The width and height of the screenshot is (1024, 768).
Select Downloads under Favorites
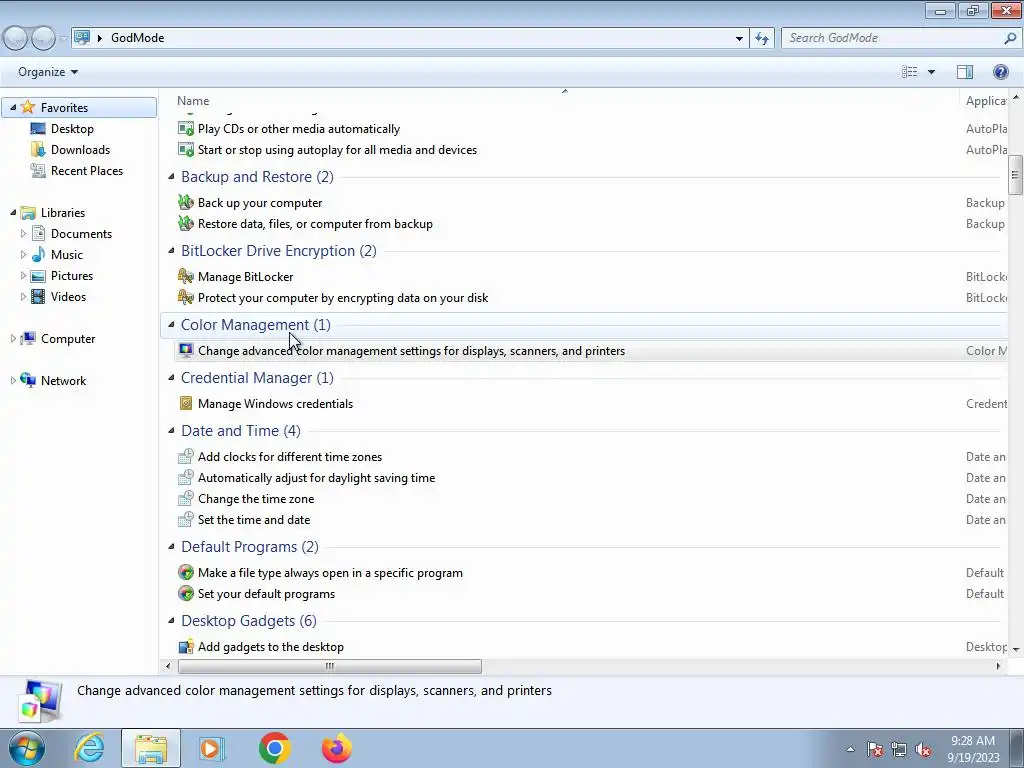pos(80,150)
